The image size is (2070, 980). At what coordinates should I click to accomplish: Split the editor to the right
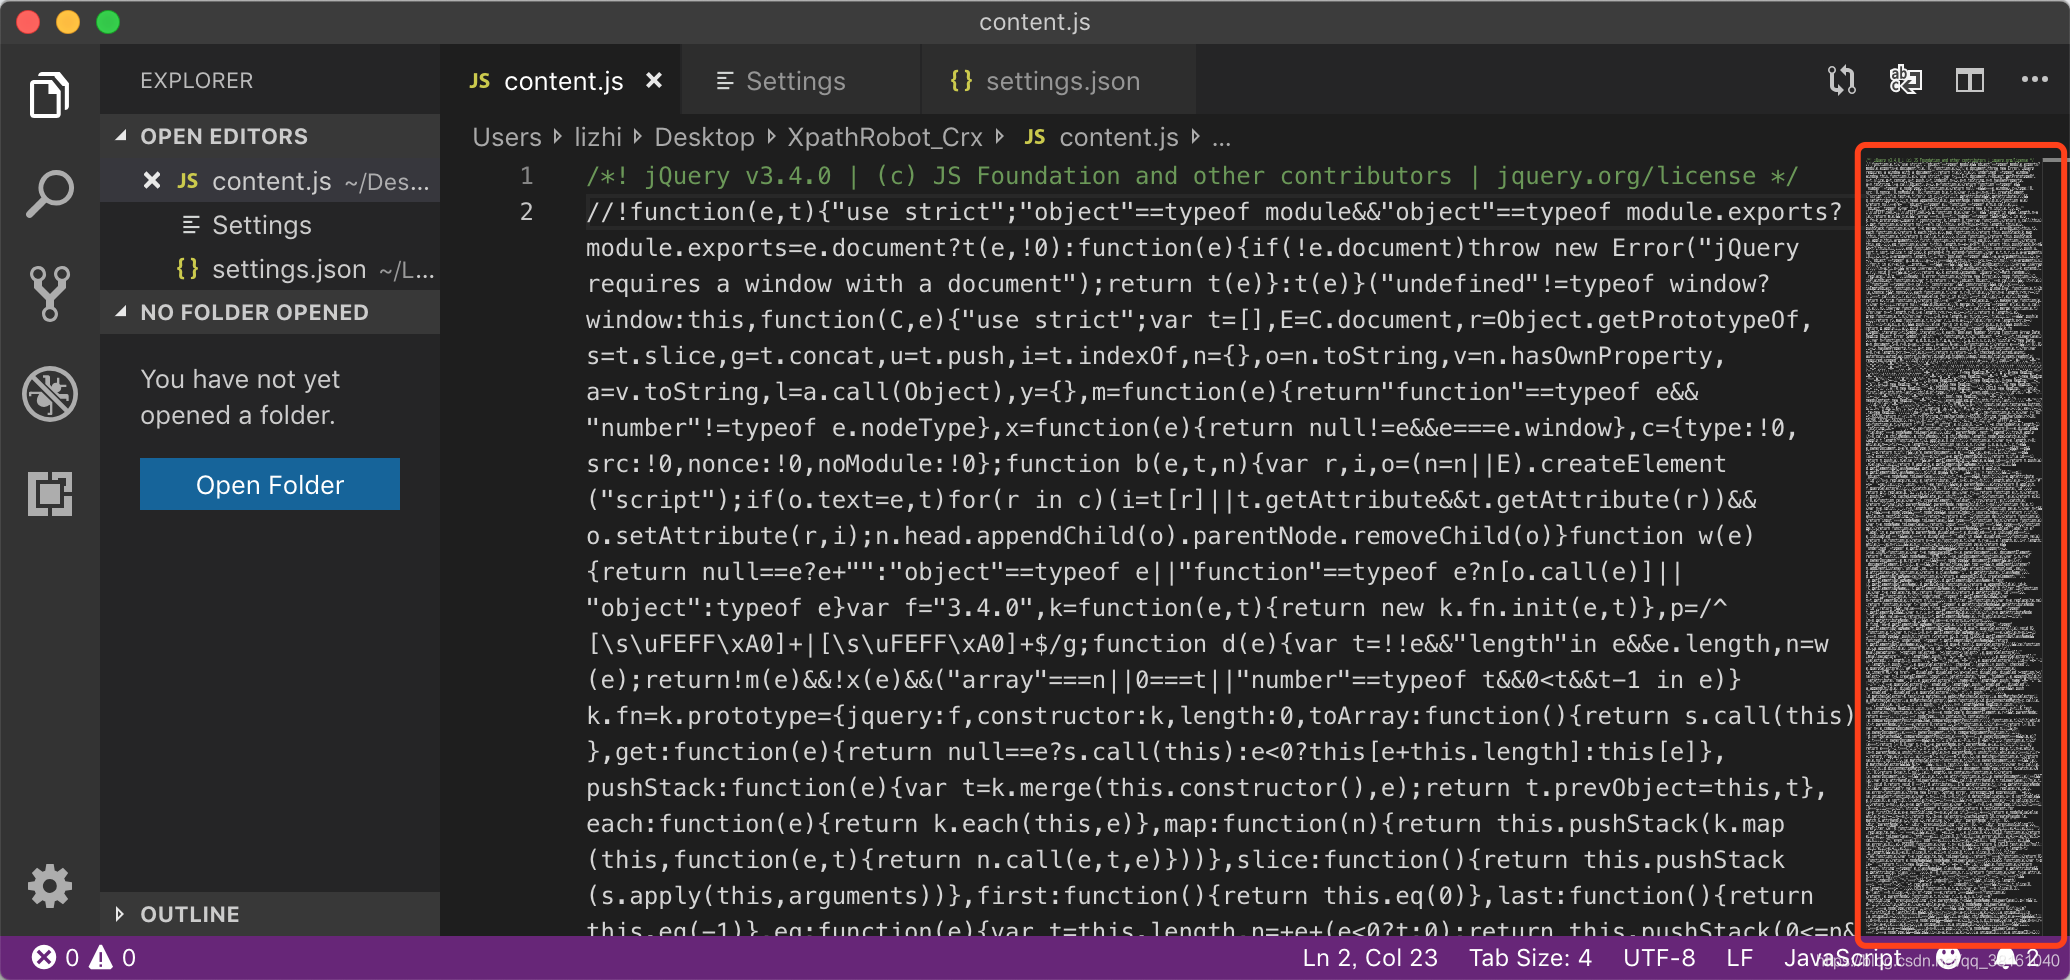point(1969,80)
